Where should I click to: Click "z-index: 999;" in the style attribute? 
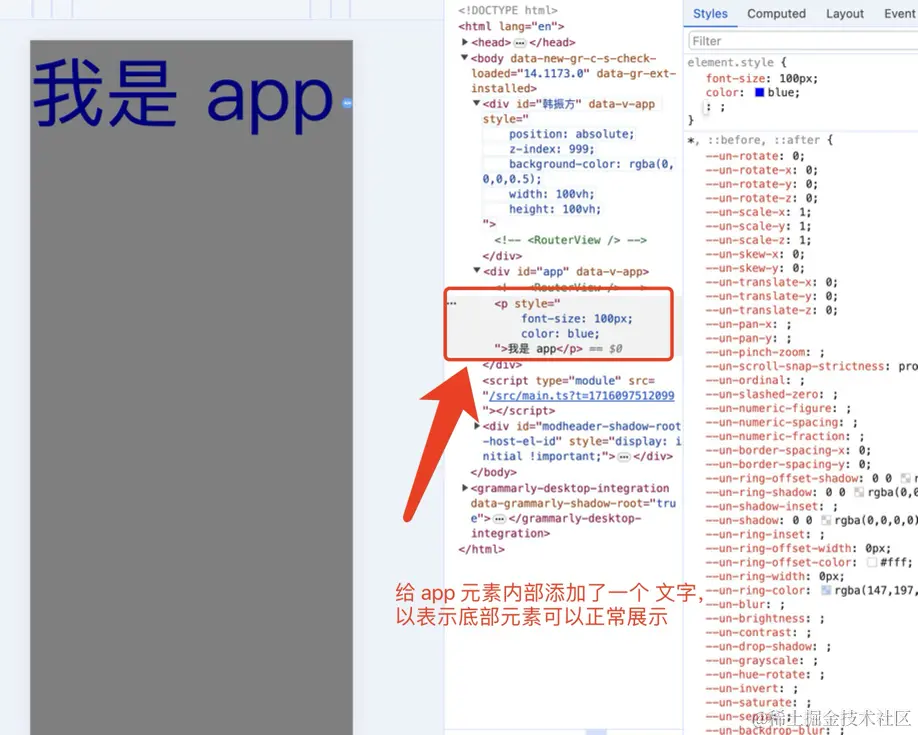tap(552, 149)
